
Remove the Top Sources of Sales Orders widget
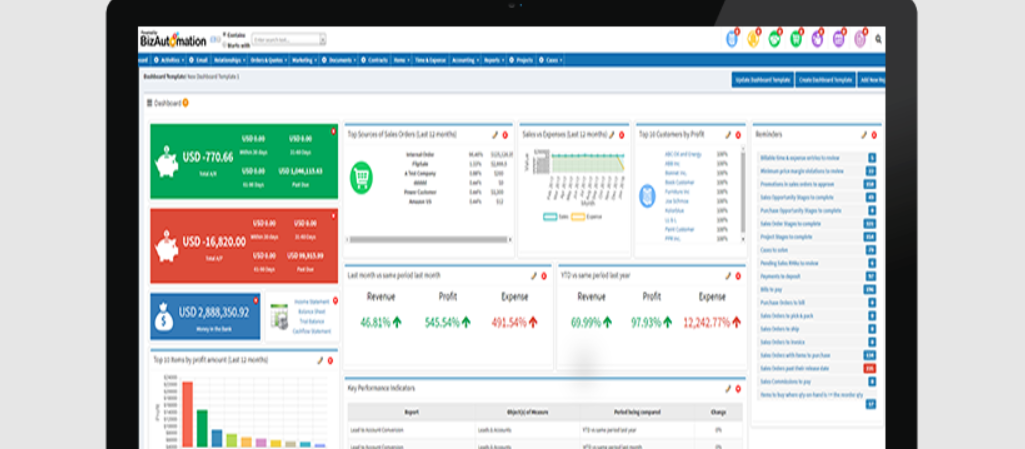coord(505,135)
